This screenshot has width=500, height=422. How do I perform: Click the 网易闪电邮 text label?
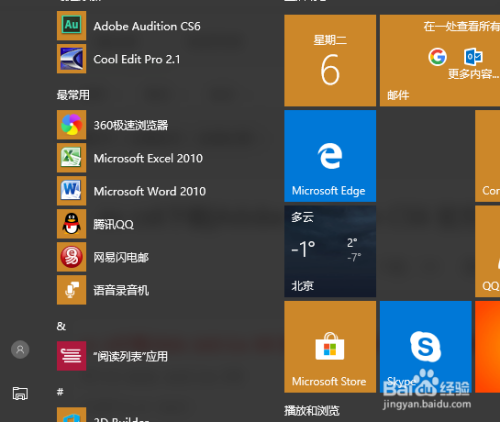click(121, 257)
